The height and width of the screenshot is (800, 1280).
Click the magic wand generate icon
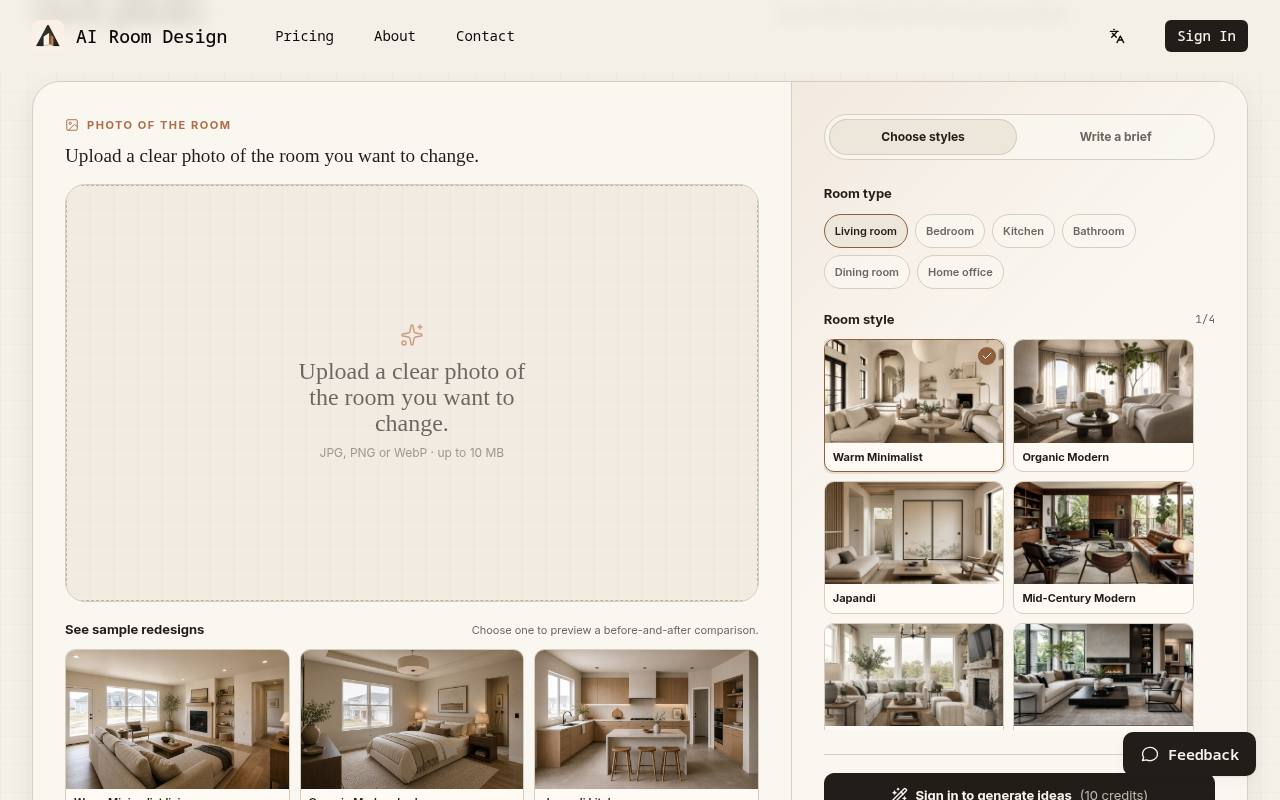(x=900, y=795)
